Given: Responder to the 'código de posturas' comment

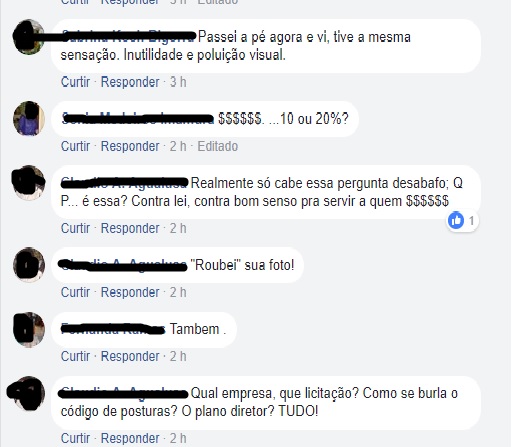Looking at the screenshot, I should (130, 438).
